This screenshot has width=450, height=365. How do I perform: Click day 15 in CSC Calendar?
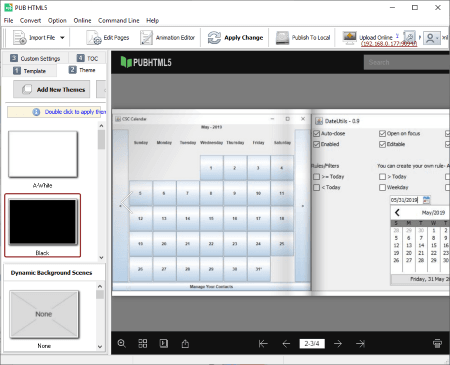click(211, 218)
